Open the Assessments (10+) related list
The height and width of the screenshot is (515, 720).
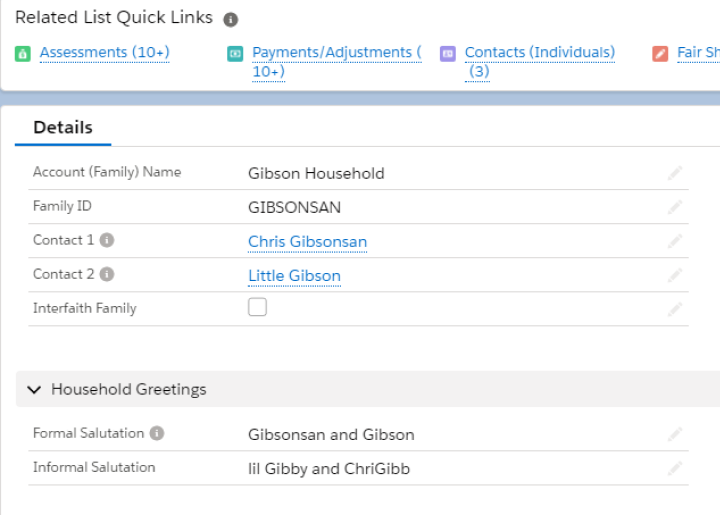click(x=105, y=53)
